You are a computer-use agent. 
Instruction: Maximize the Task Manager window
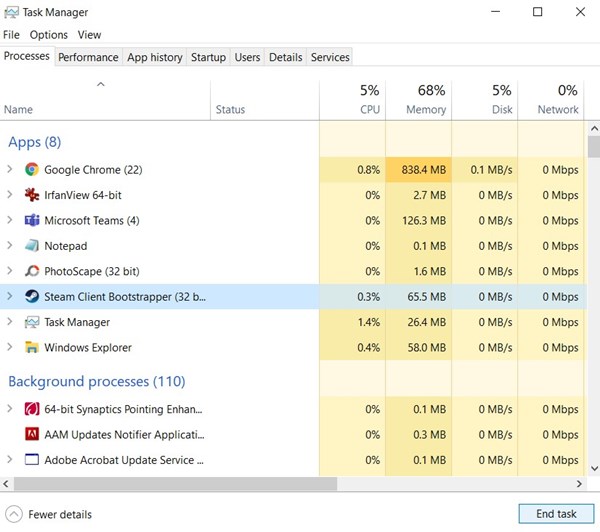538,12
